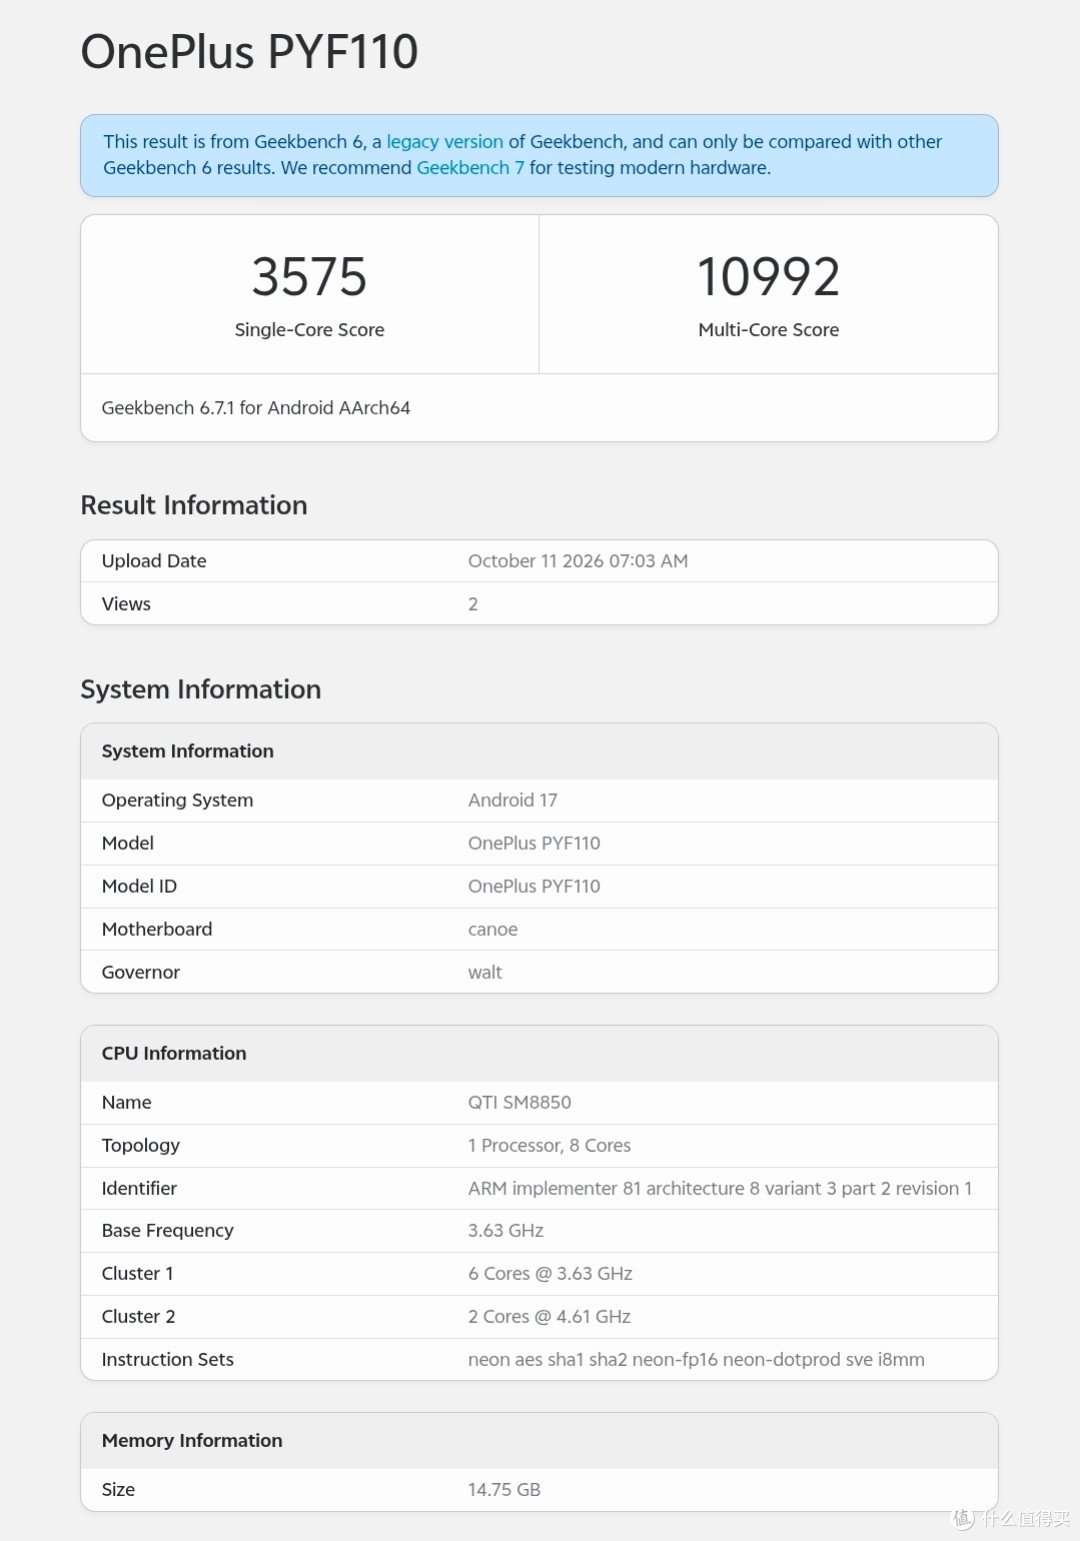Click the "Result Information" heading
The width and height of the screenshot is (1080, 1541).
(x=194, y=505)
